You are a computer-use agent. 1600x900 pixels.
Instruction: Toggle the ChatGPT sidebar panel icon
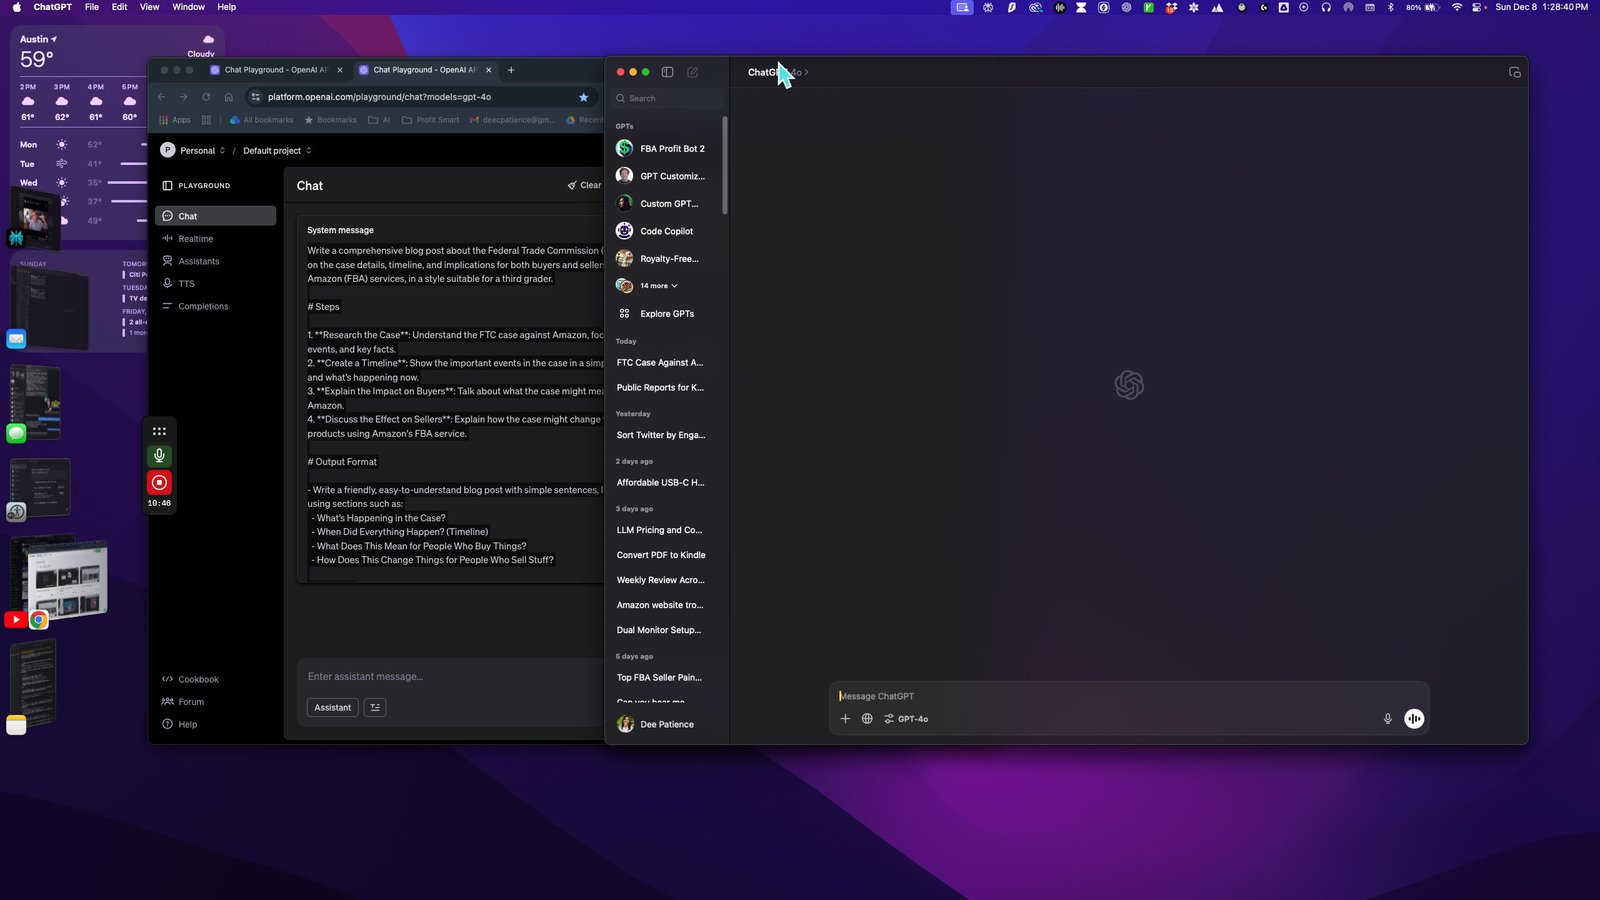667,72
